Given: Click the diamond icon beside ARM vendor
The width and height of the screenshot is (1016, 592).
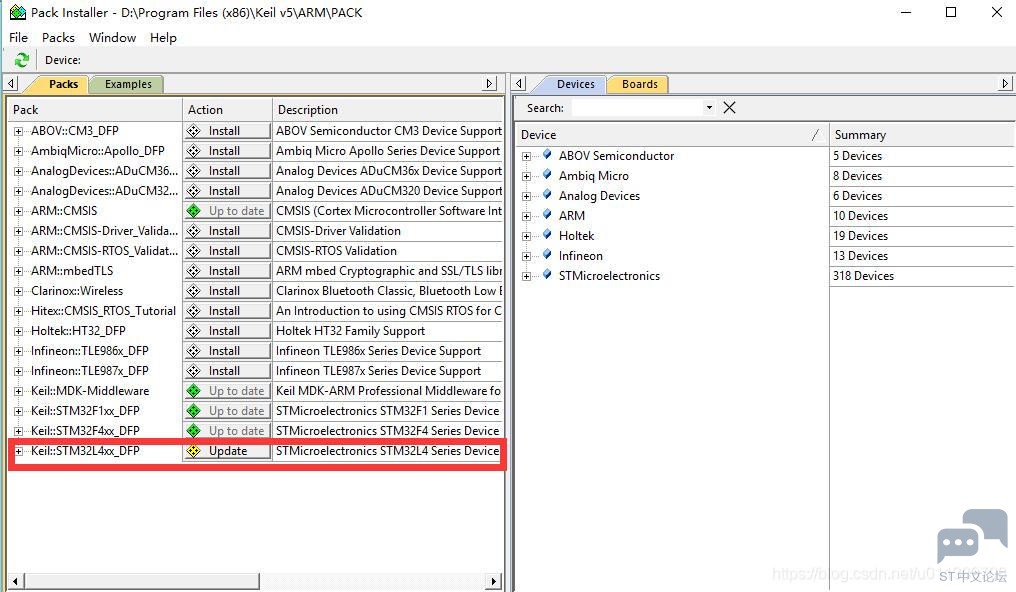Looking at the screenshot, I should pyautogui.click(x=547, y=215).
